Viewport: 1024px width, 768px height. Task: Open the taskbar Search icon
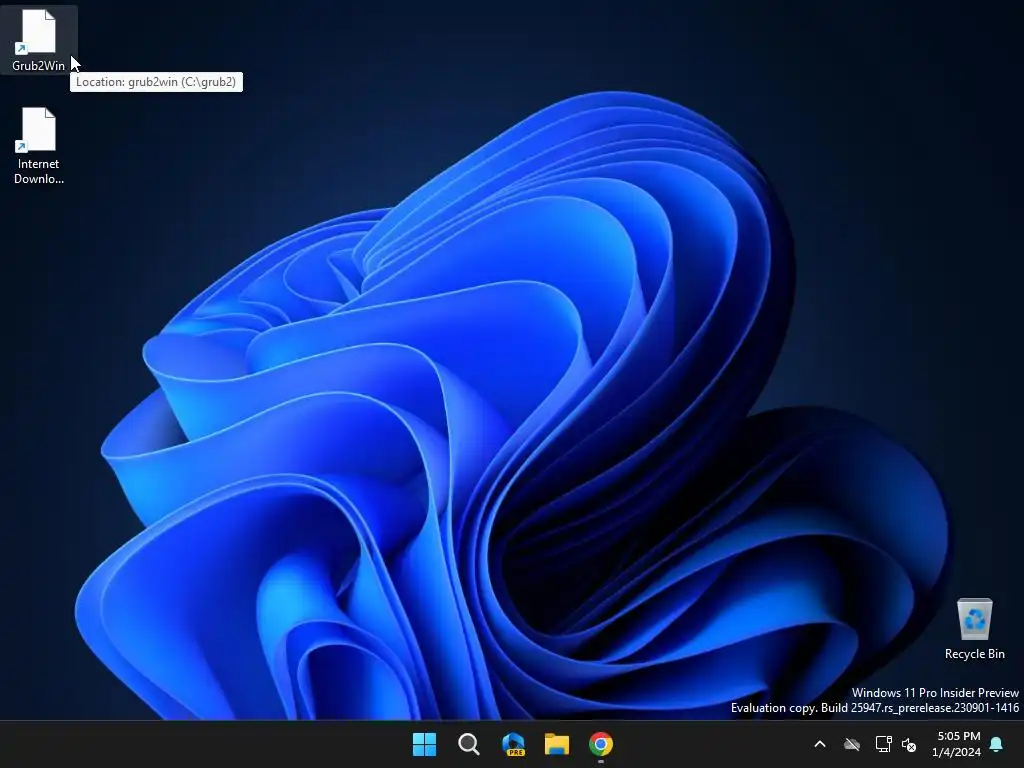tap(468, 744)
